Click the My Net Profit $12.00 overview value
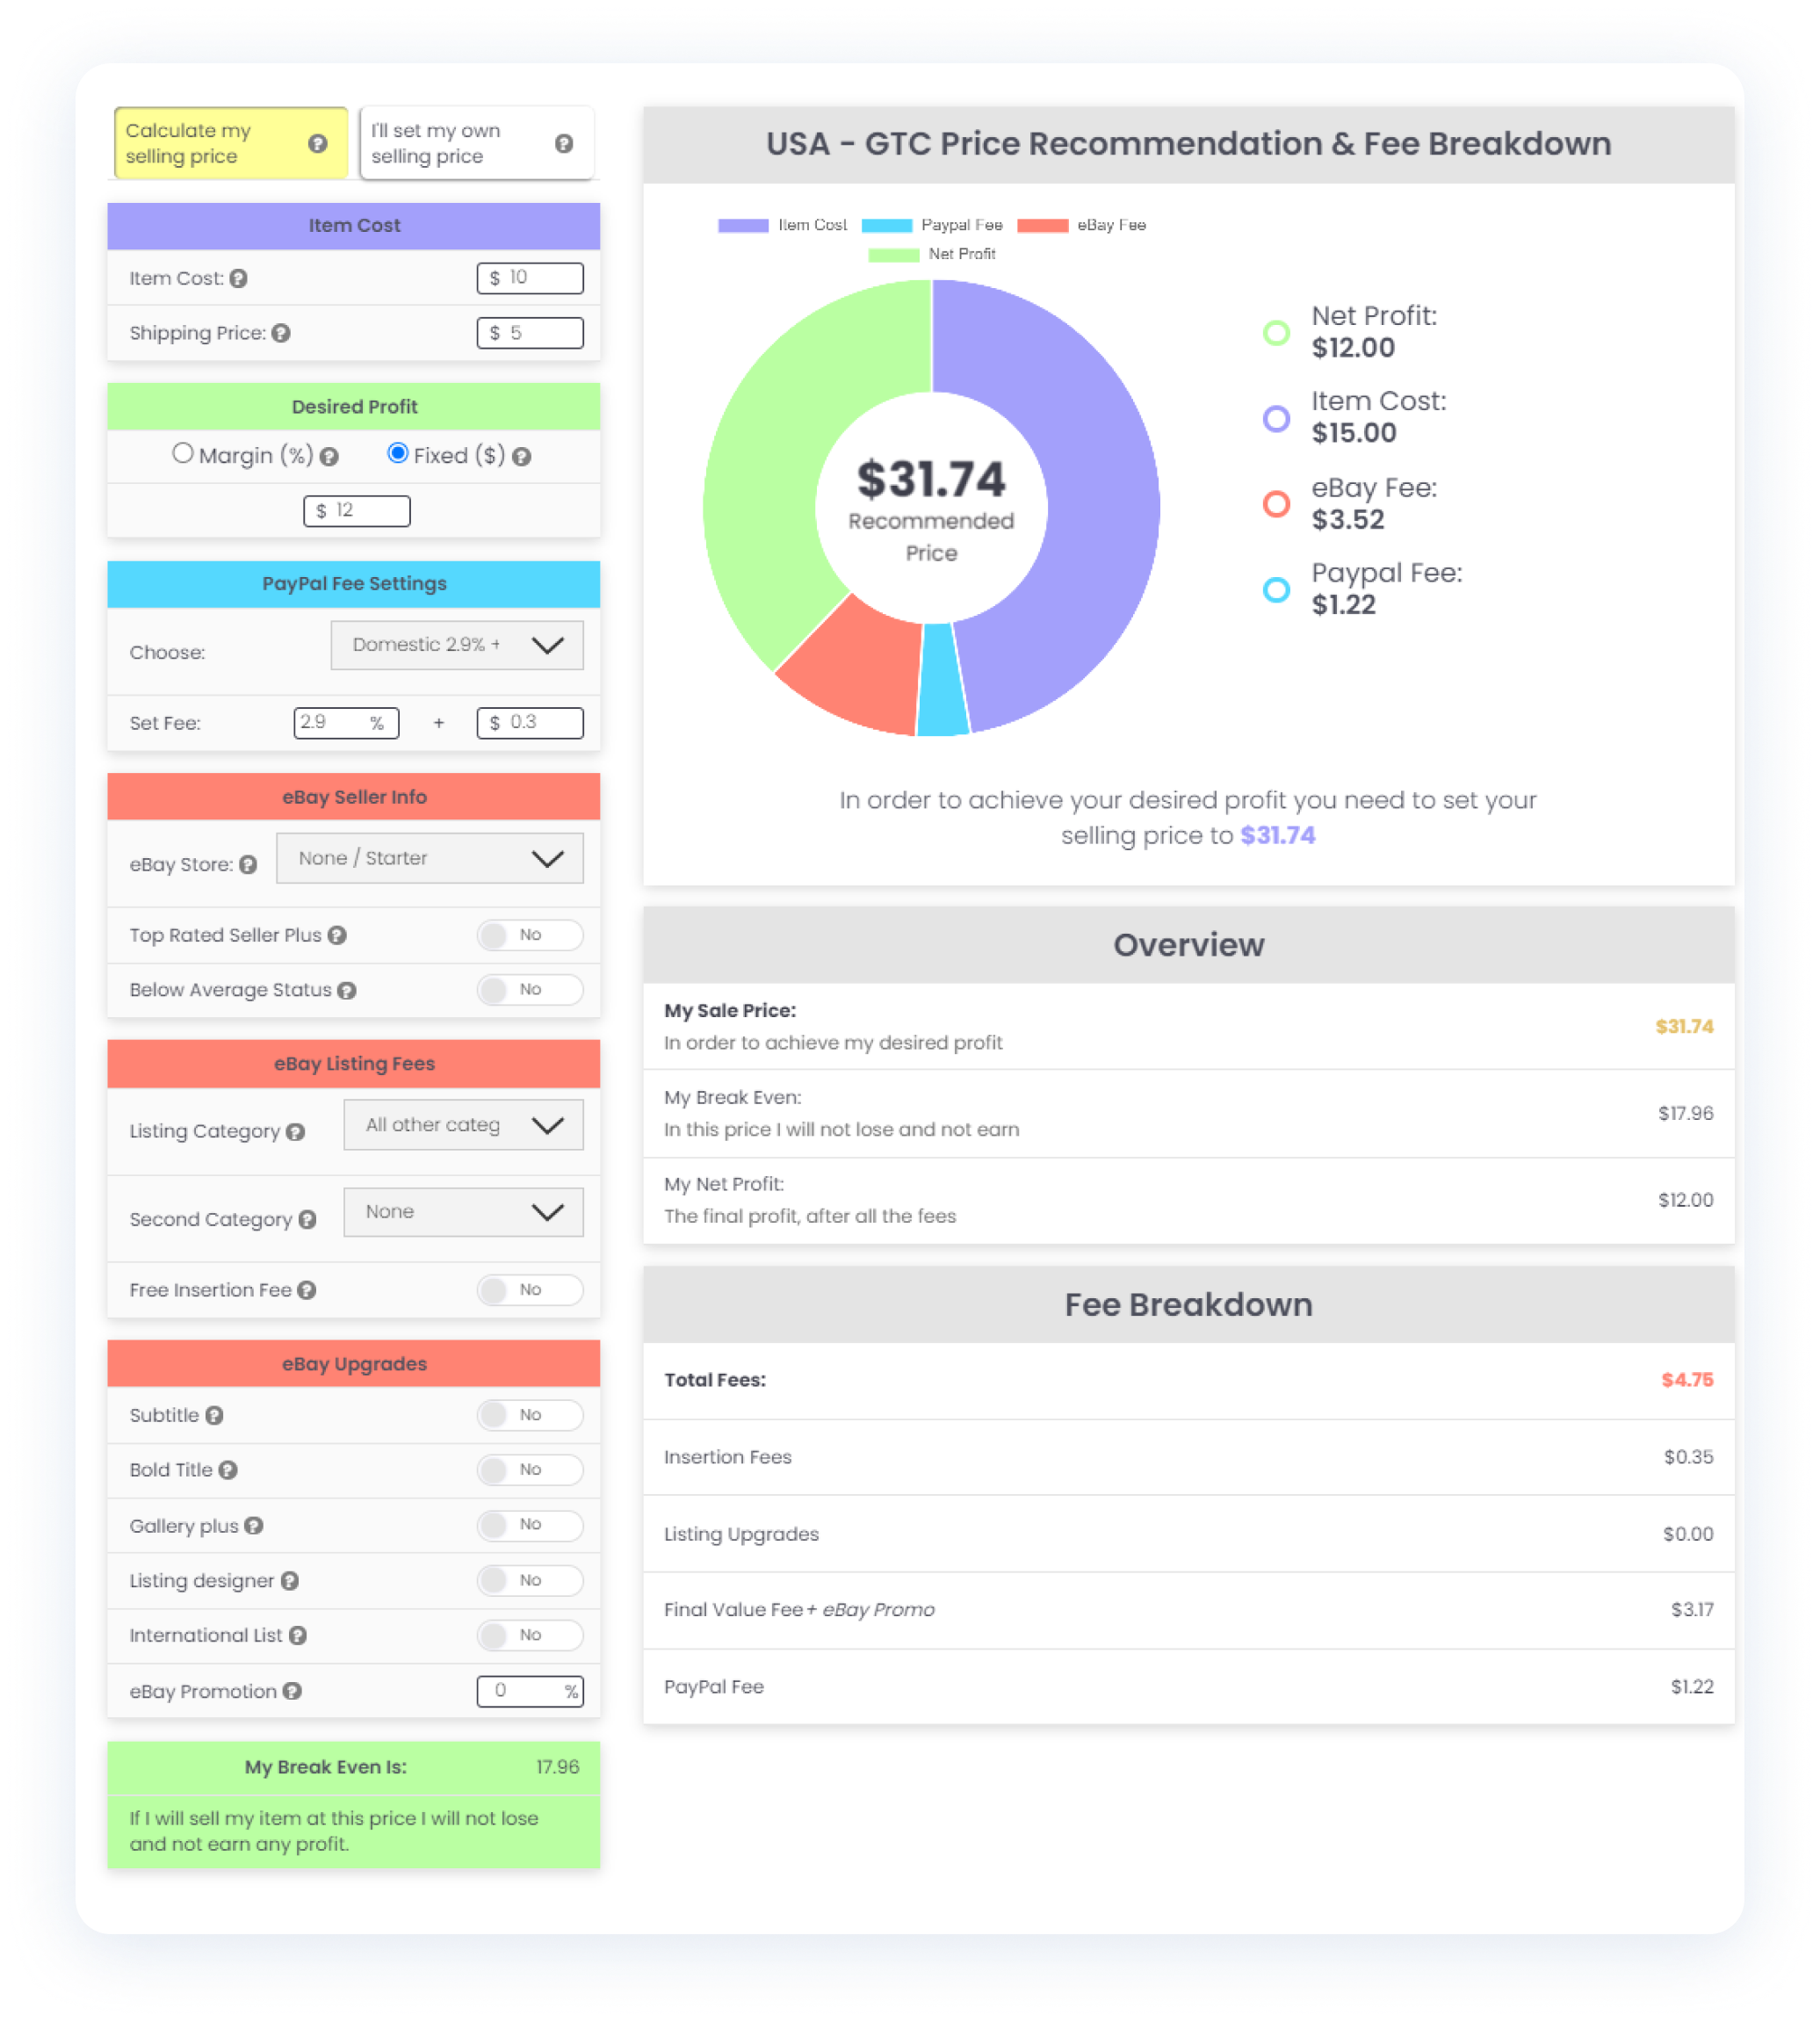Screen dimensions: 1820x2022 click(1685, 1200)
